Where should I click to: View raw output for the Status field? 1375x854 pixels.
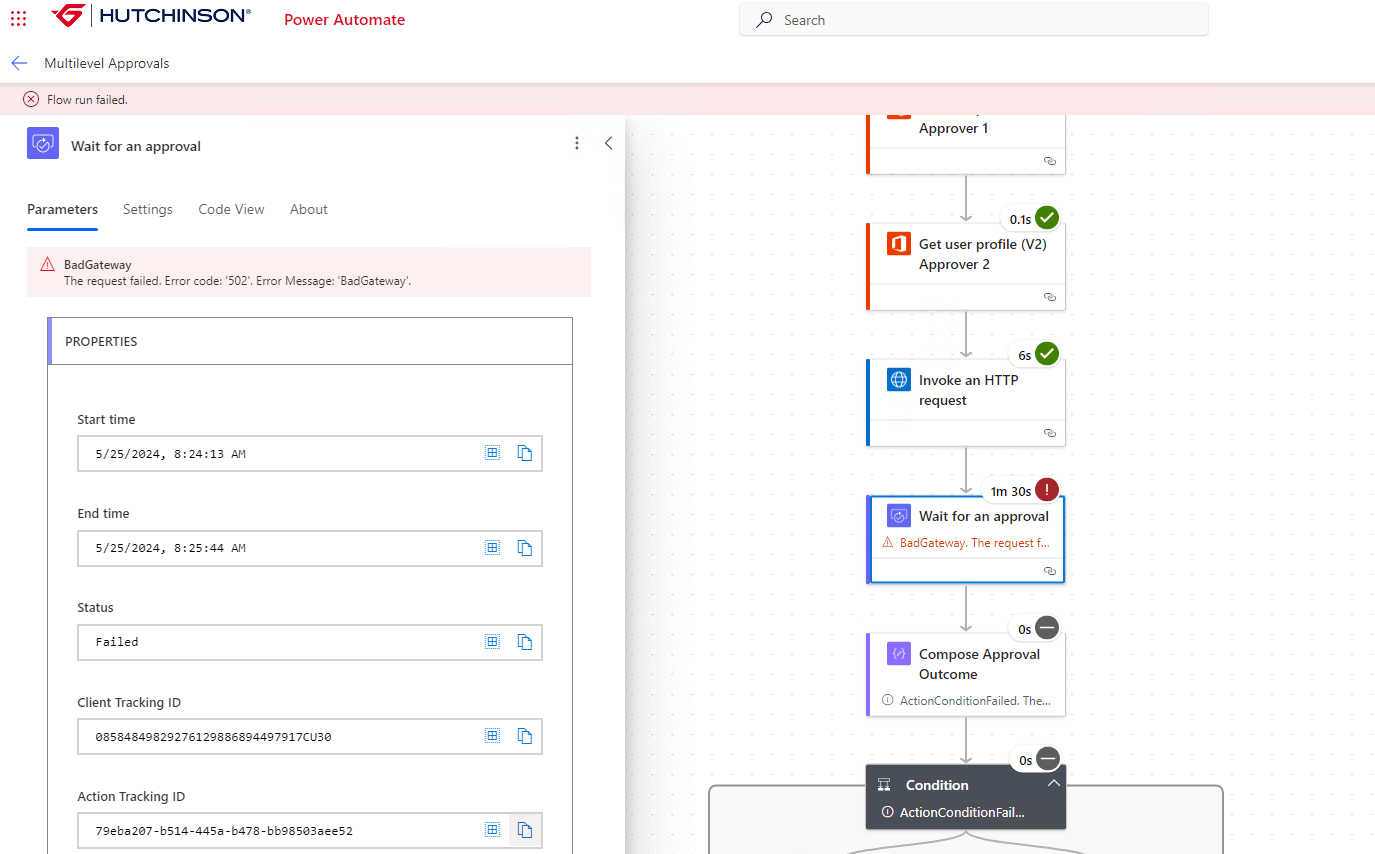[492, 641]
